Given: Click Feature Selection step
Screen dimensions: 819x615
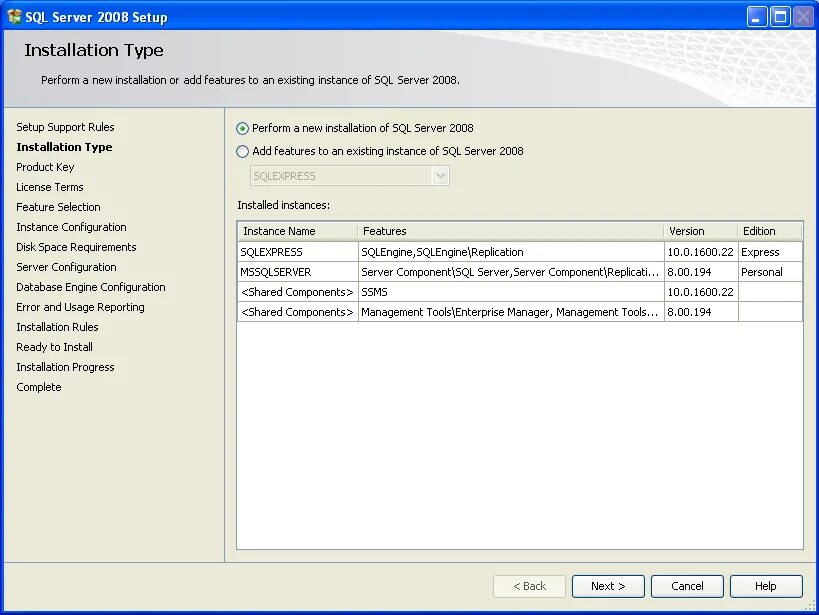Looking at the screenshot, I should (x=58, y=207).
